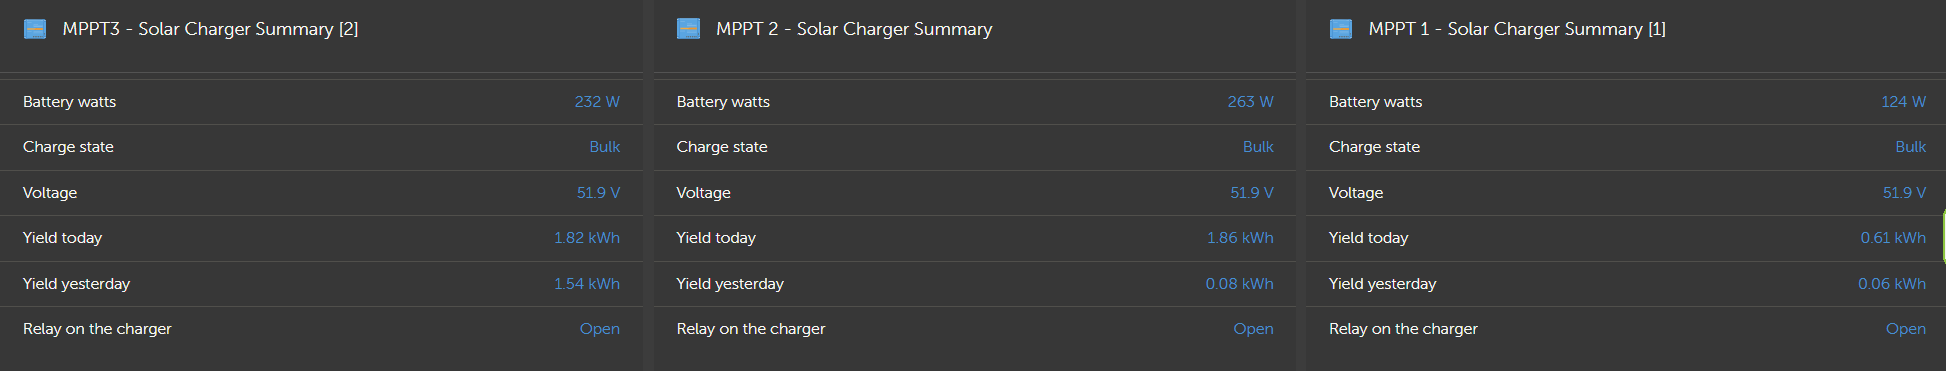Open MPPT3 - Solar Charger Summary [2] title

pos(210,29)
